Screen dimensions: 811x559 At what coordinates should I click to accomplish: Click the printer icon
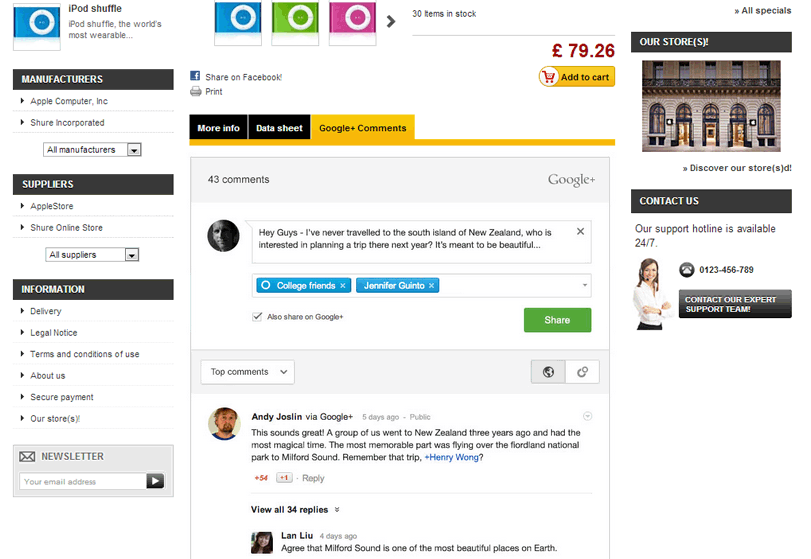(196, 92)
